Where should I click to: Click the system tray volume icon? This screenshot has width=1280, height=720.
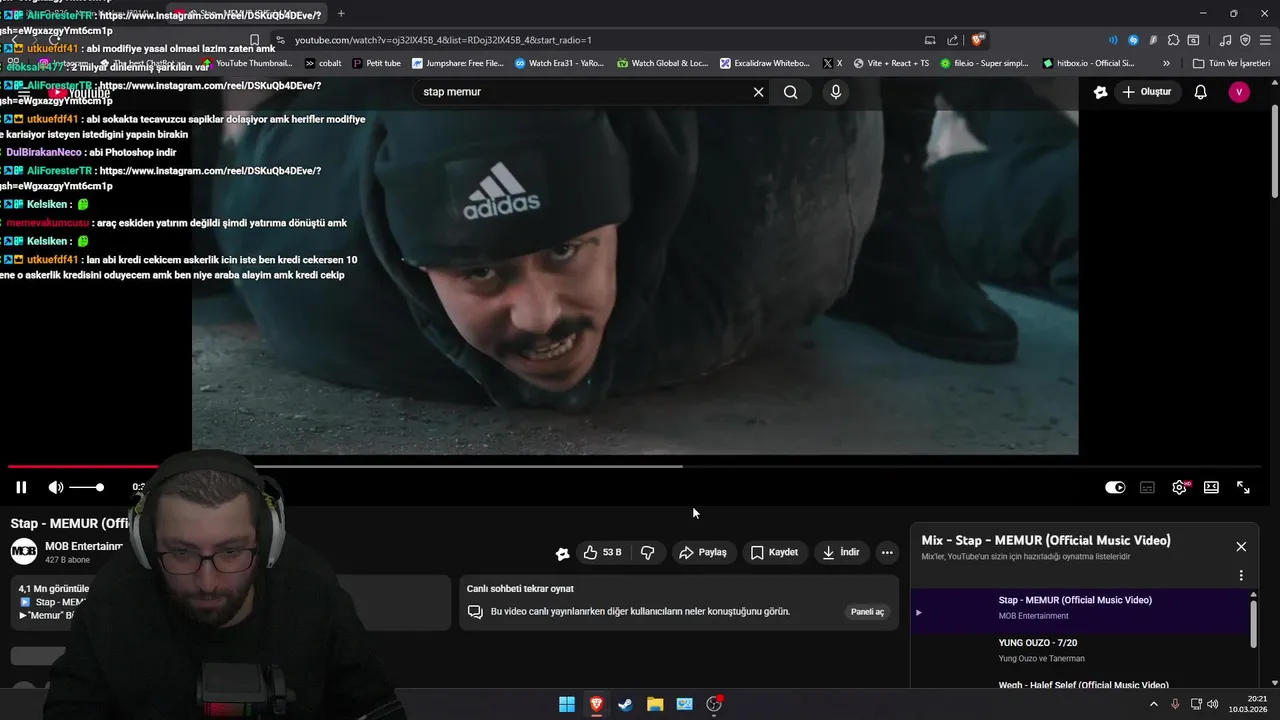tap(1212, 704)
